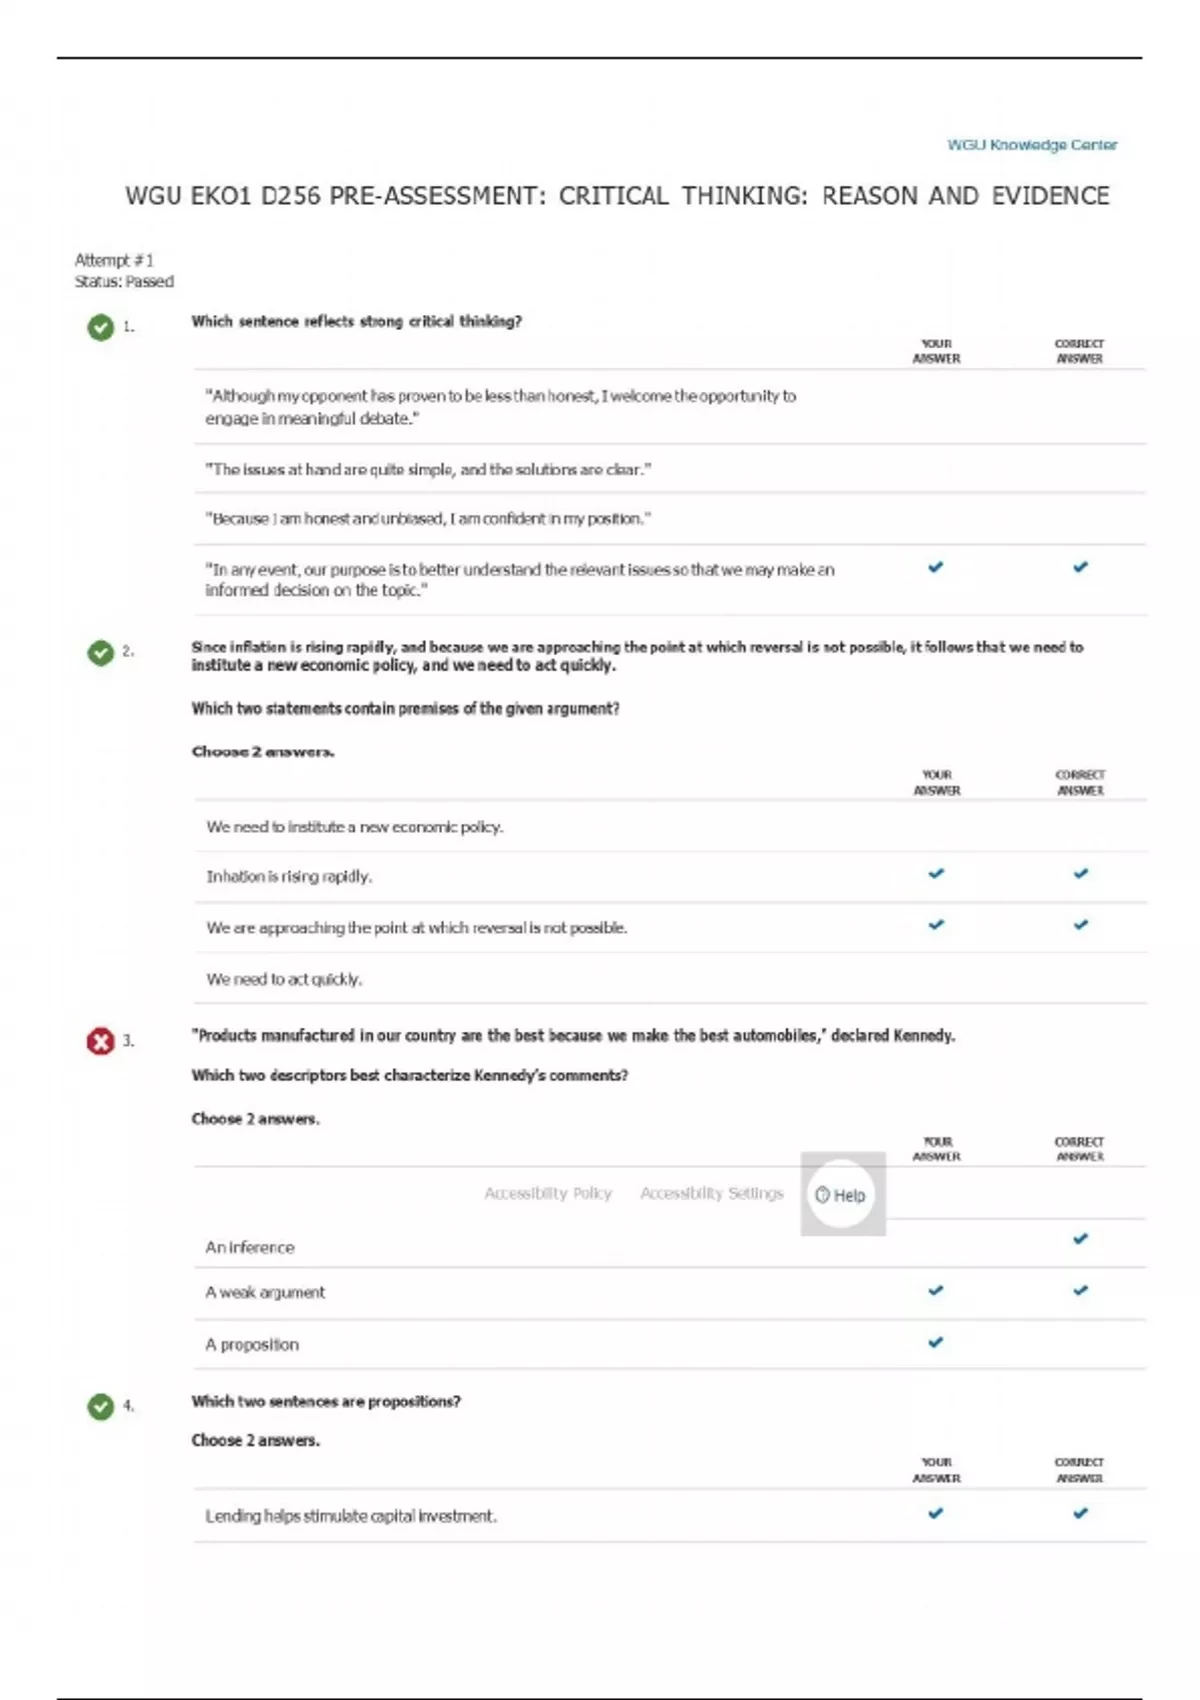The height and width of the screenshot is (1700, 1200).
Task: Click red incorrect icon beside question 3
Action: point(101,1041)
